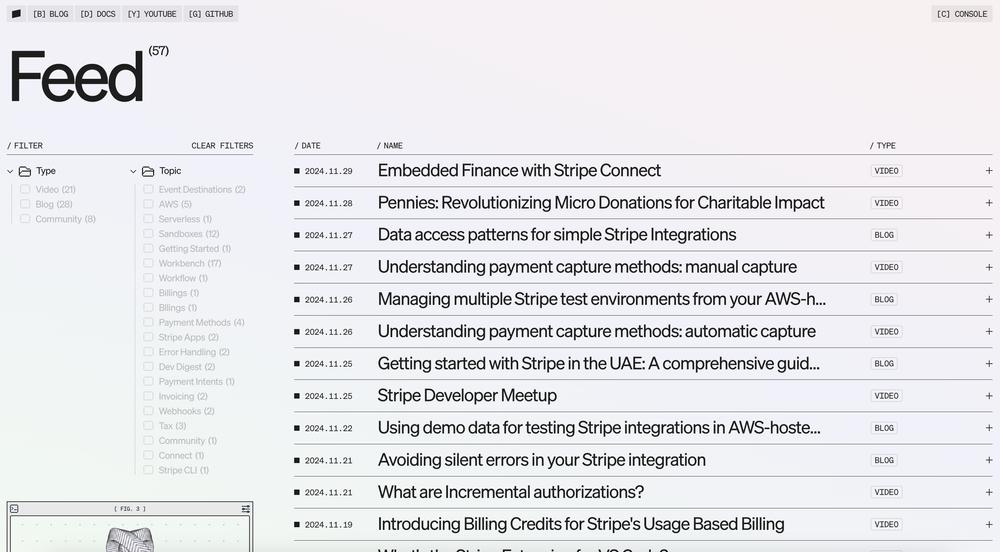Image resolution: width=1000 pixels, height=552 pixels.
Task: Sort feed by the / DATE column header
Action: 307,146
